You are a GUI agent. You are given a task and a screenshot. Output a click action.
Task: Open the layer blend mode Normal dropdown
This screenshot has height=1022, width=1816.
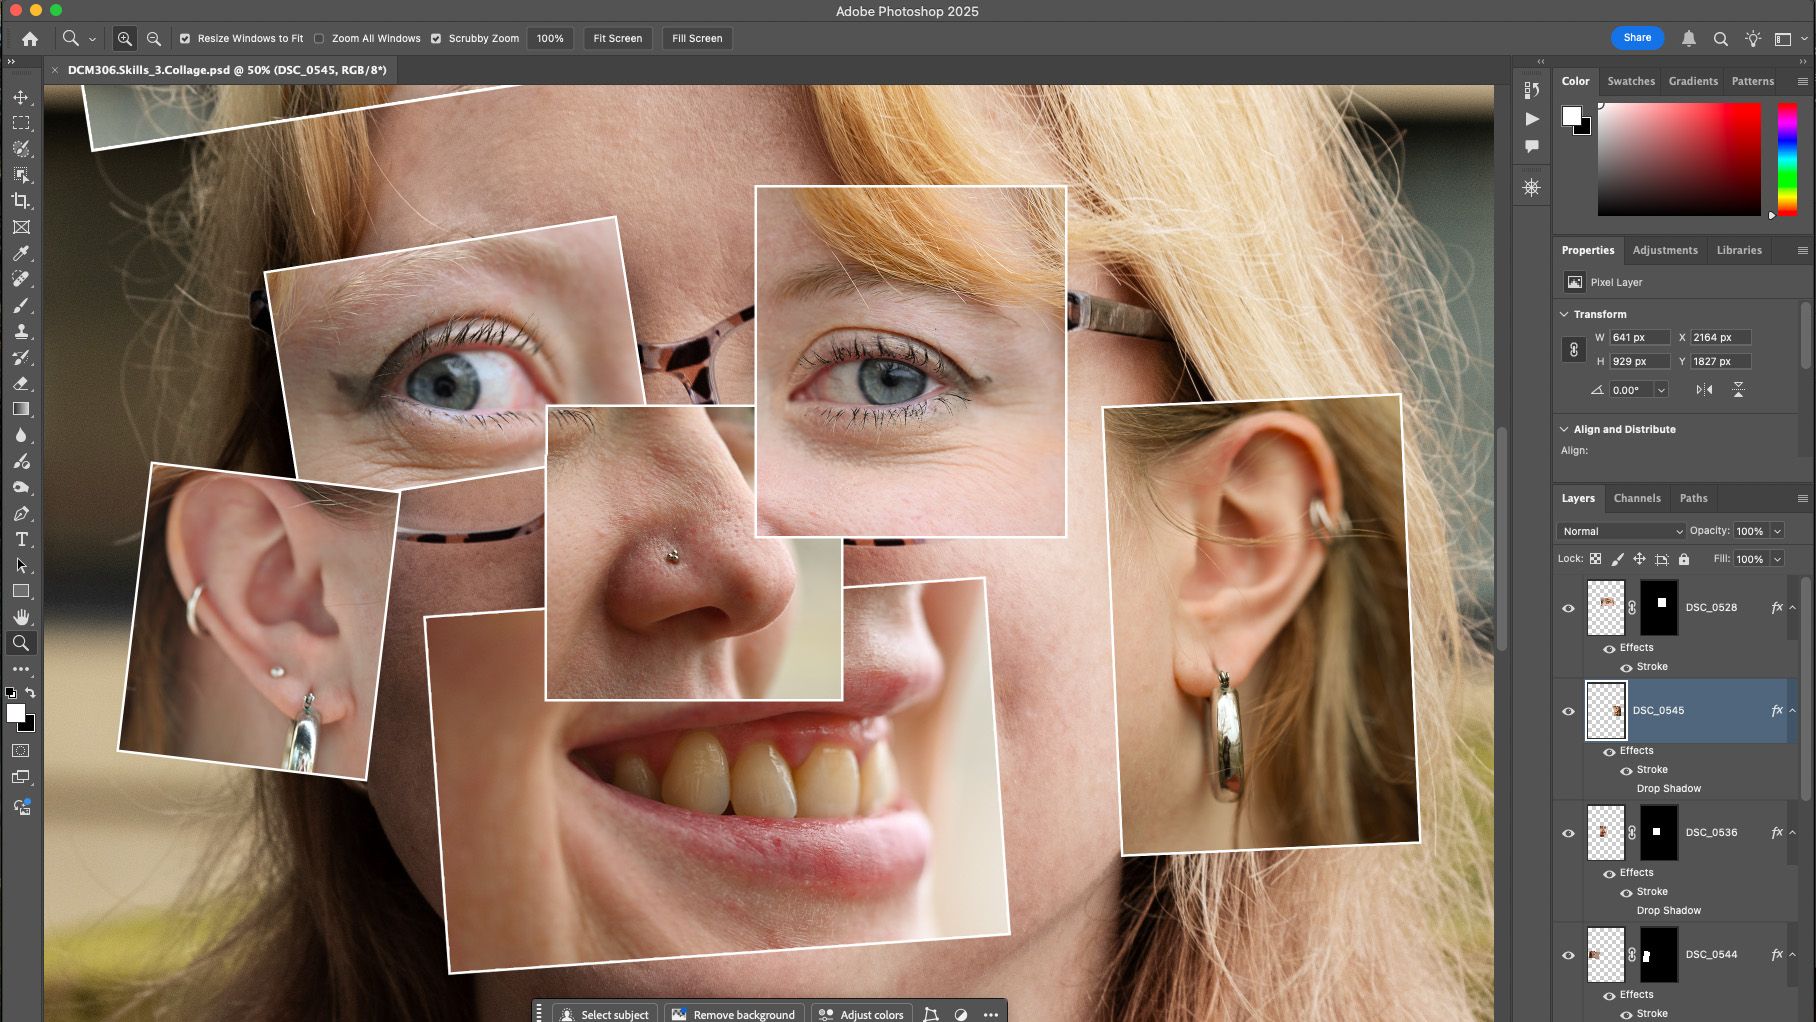point(1622,531)
